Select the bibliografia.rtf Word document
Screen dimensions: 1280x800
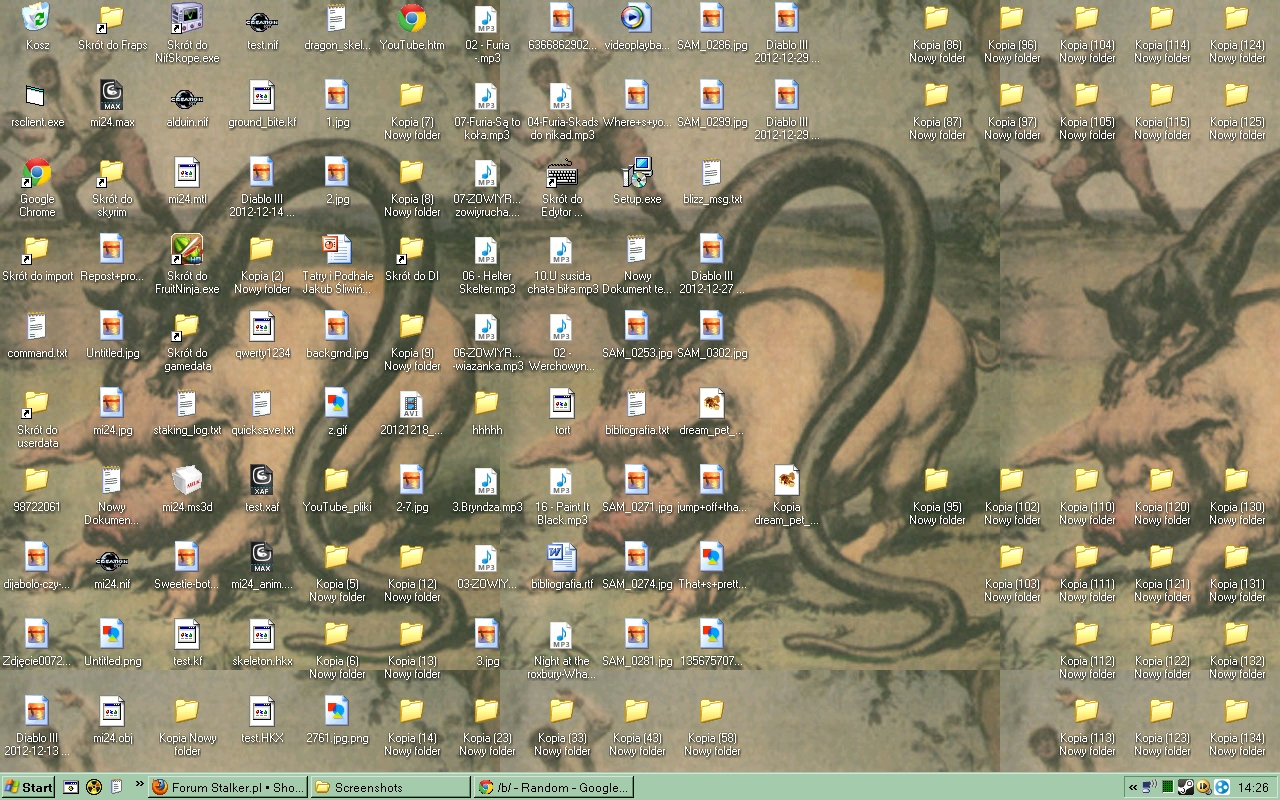click(x=561, y=557)
